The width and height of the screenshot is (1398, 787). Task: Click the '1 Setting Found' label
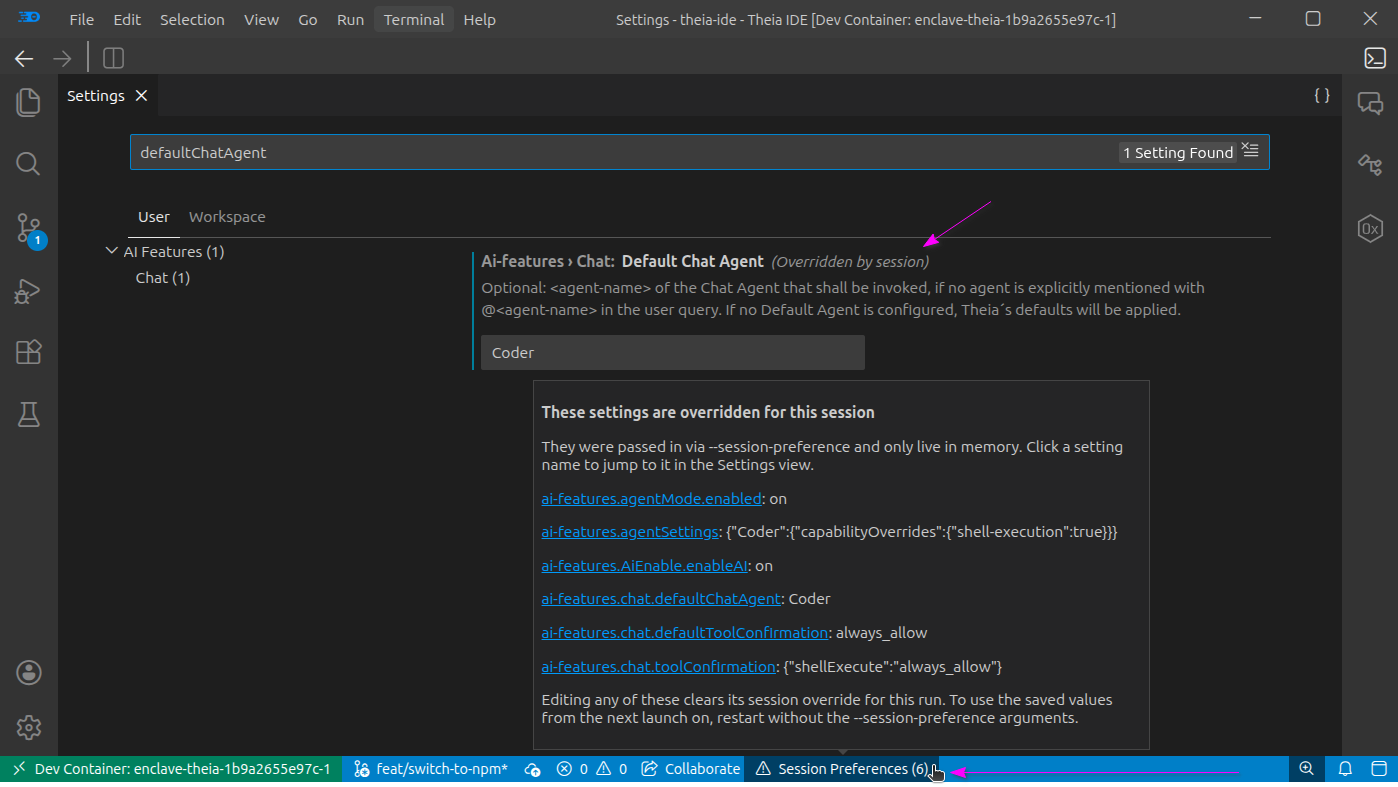(x=1178, y=153)
